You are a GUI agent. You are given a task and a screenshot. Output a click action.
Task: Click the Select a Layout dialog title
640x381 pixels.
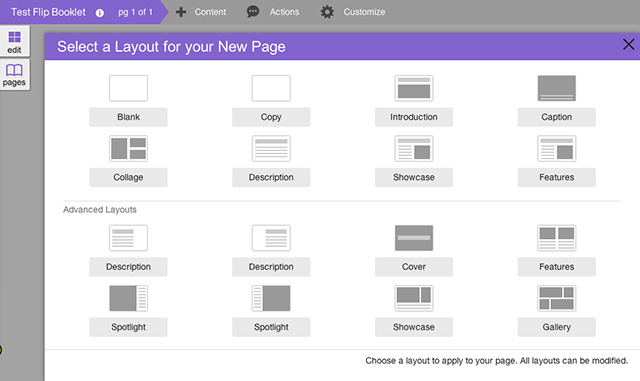(171, 47)
